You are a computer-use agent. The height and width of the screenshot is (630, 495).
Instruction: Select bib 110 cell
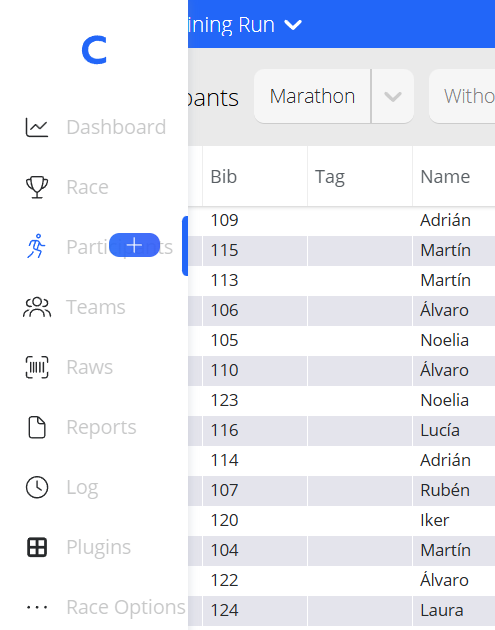[255, 370]
